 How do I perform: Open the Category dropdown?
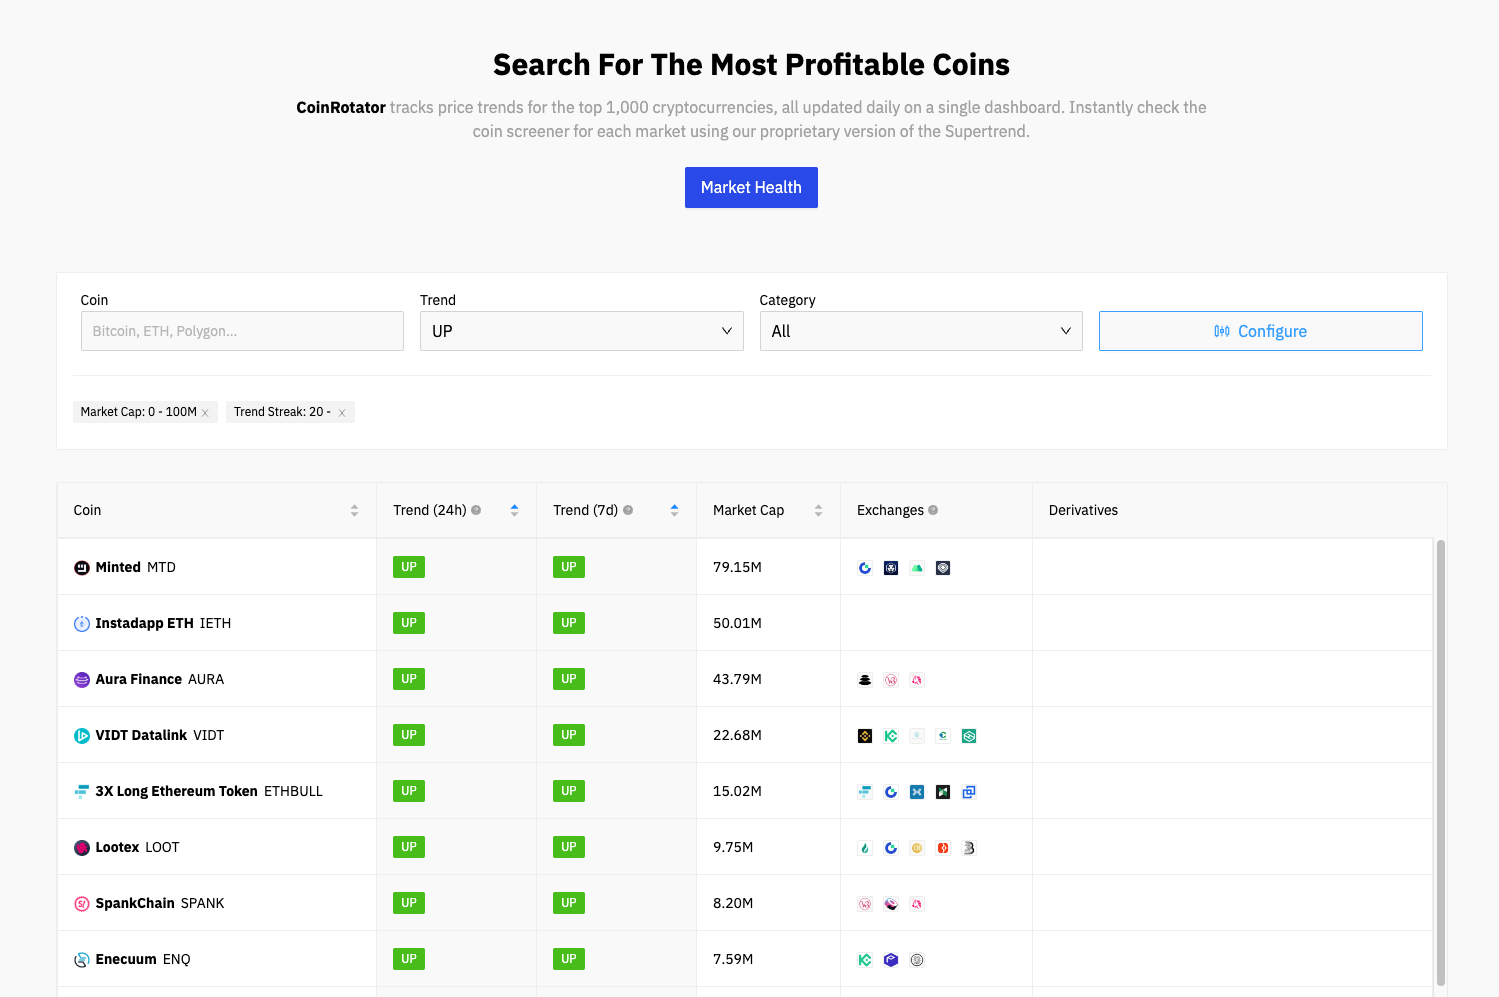[x=920, y=331]
